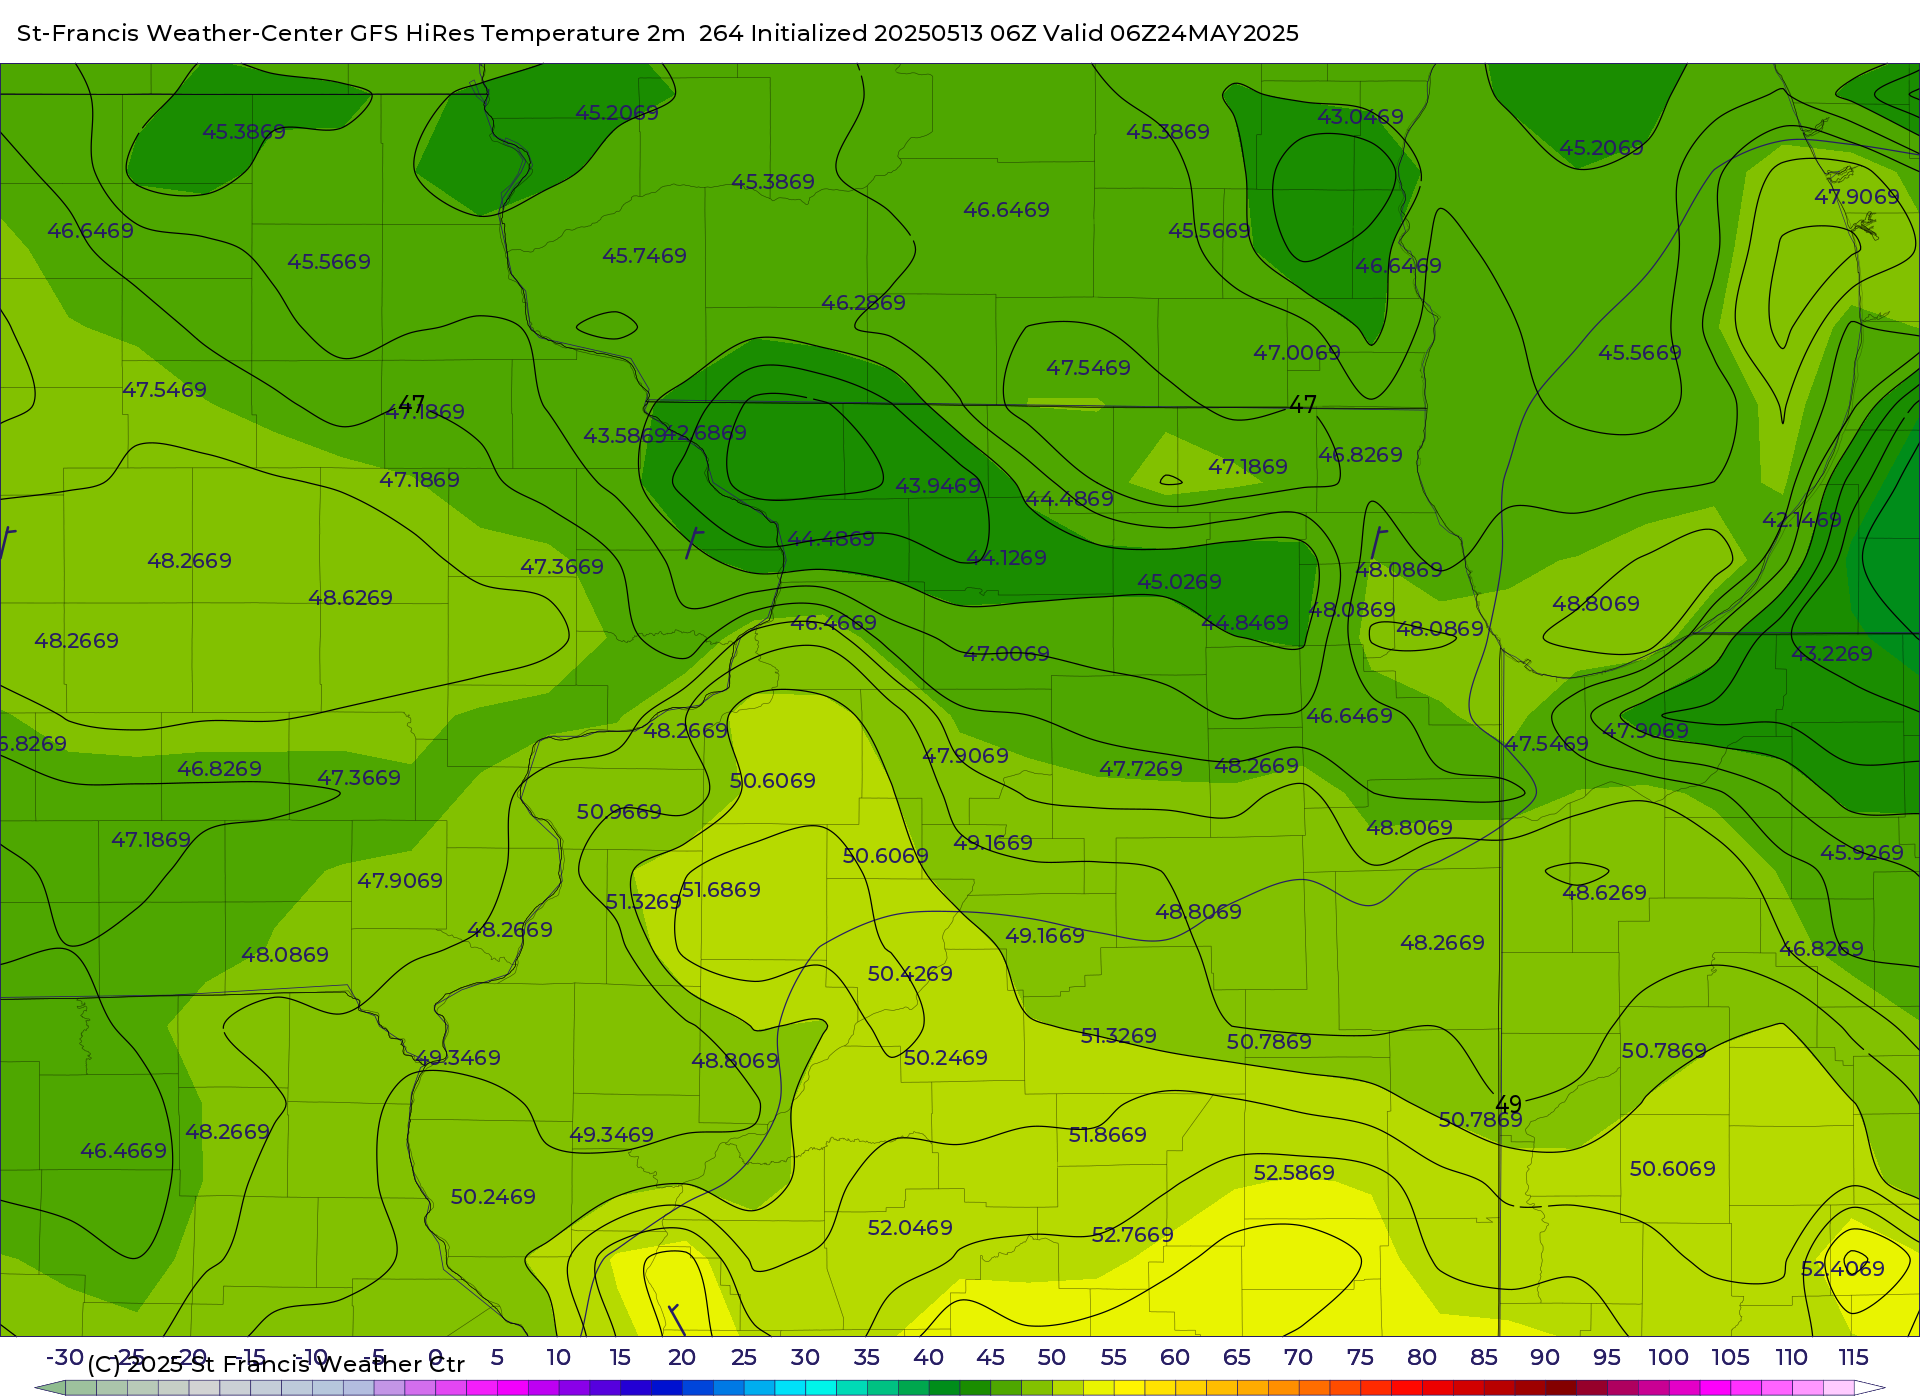Select the 50.9669 temperature label
1920x1400 pixels.
coord(619,812)
